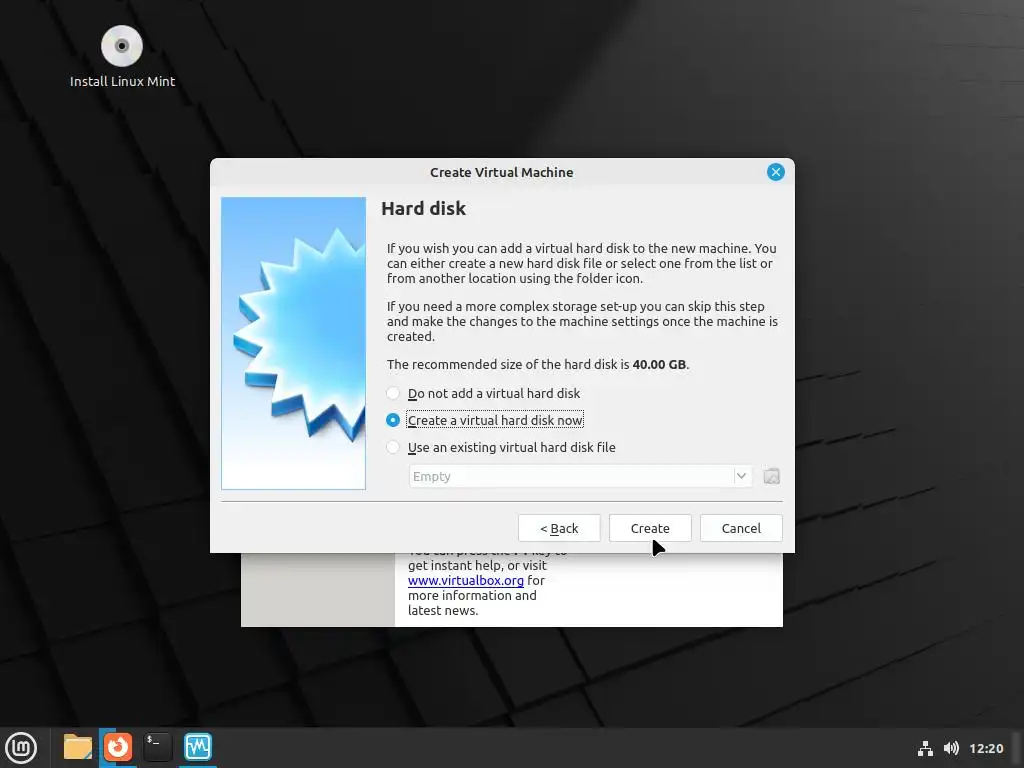Open the www.virtualbox.org link in the VirtualBox window
This screenshot has width=1024, height=768.
pos(466,580)
